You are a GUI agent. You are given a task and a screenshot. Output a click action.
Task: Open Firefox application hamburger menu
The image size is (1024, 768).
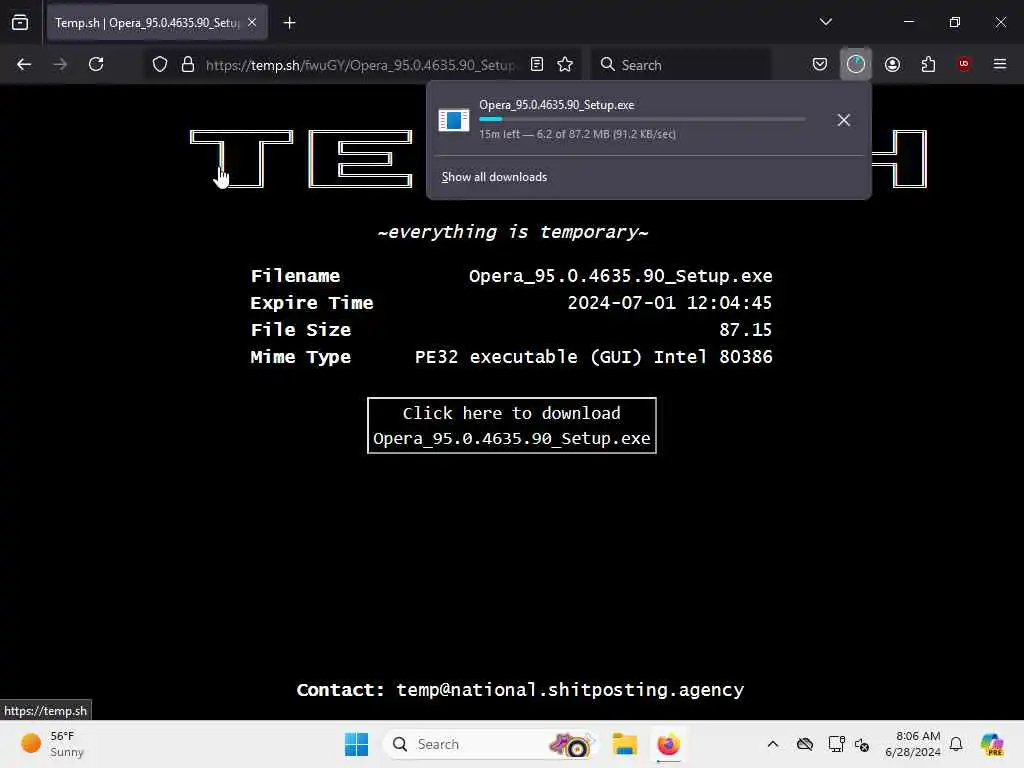tap(999, 64)
